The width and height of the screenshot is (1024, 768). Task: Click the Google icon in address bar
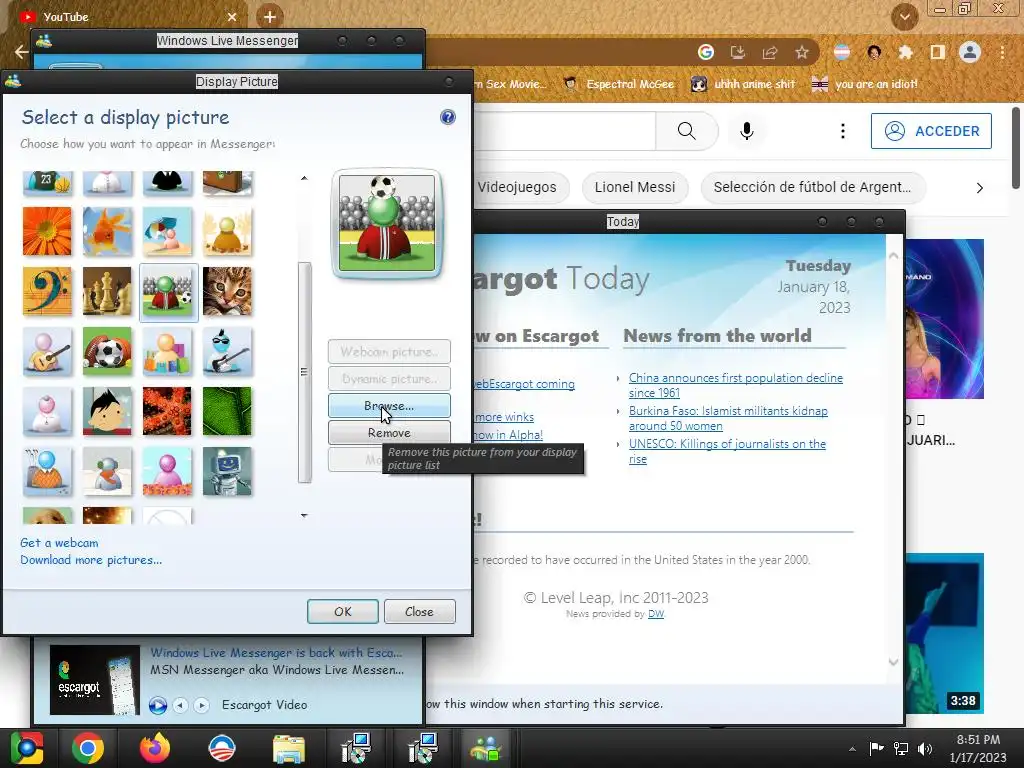705,52
